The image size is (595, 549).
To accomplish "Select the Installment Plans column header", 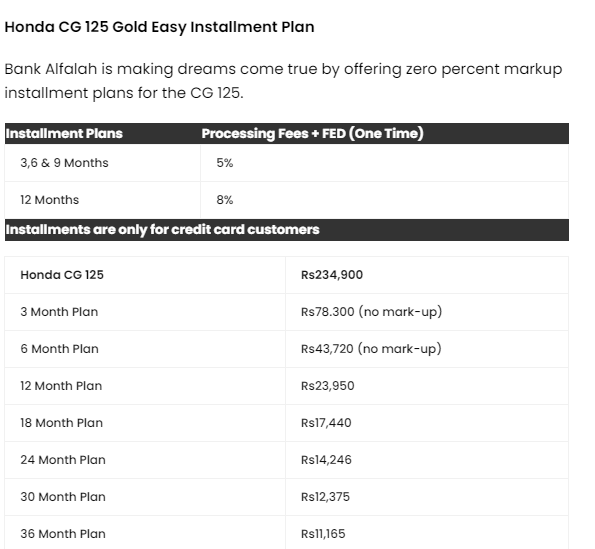I will point(64,134).
